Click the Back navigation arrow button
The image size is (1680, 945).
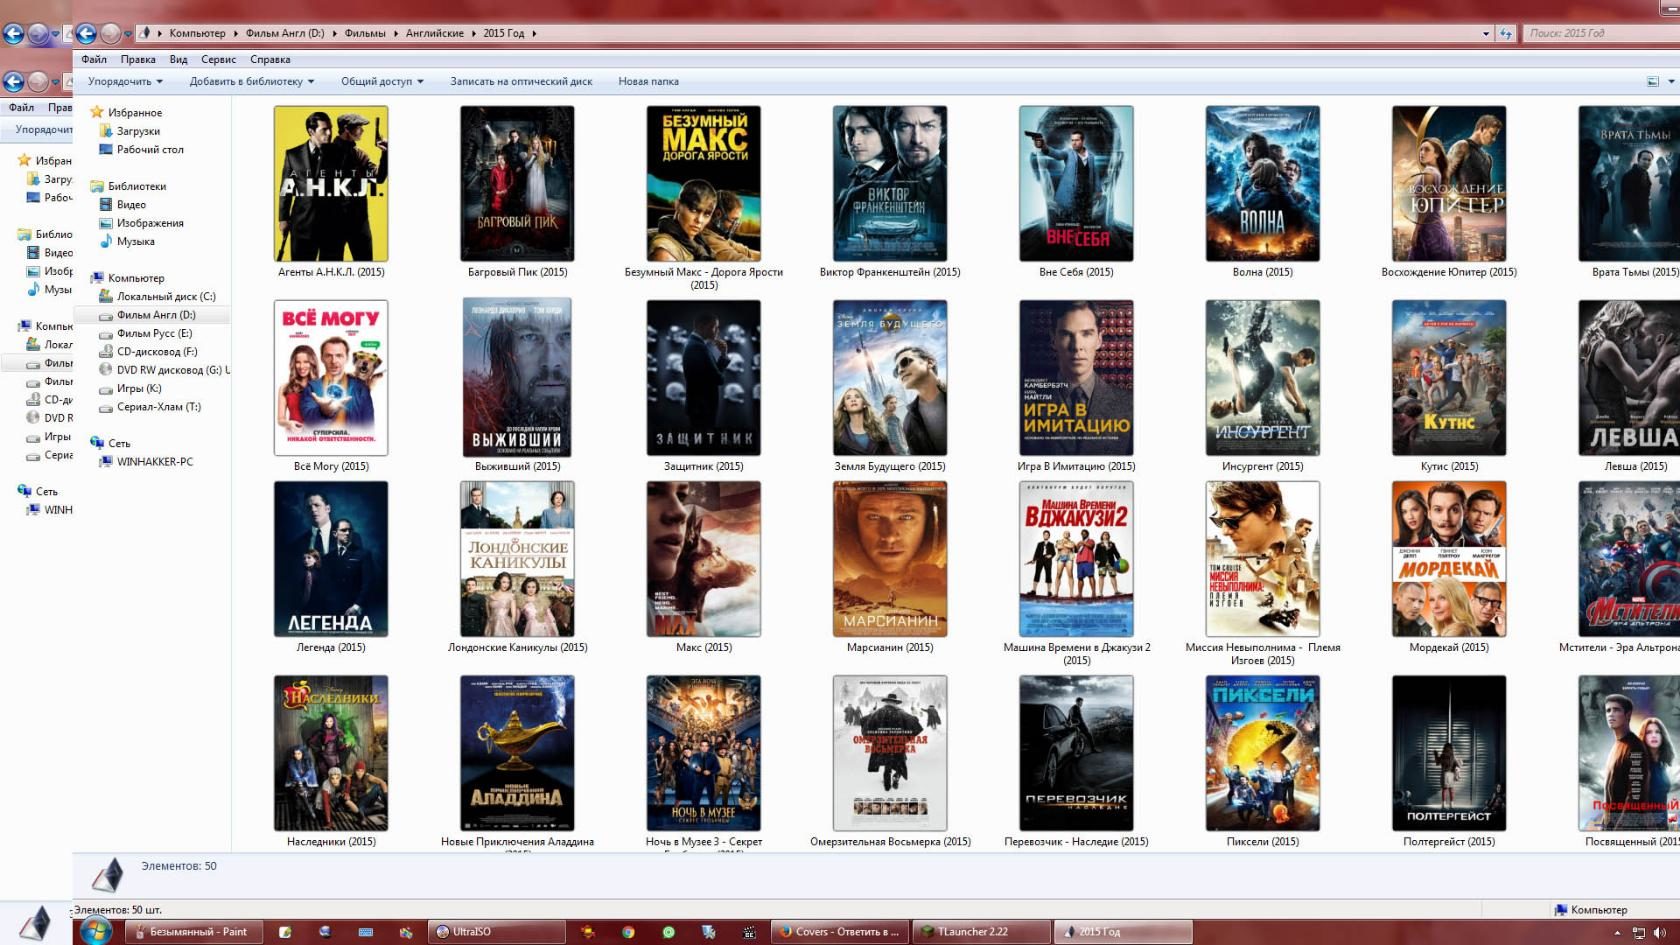(86, 33)
